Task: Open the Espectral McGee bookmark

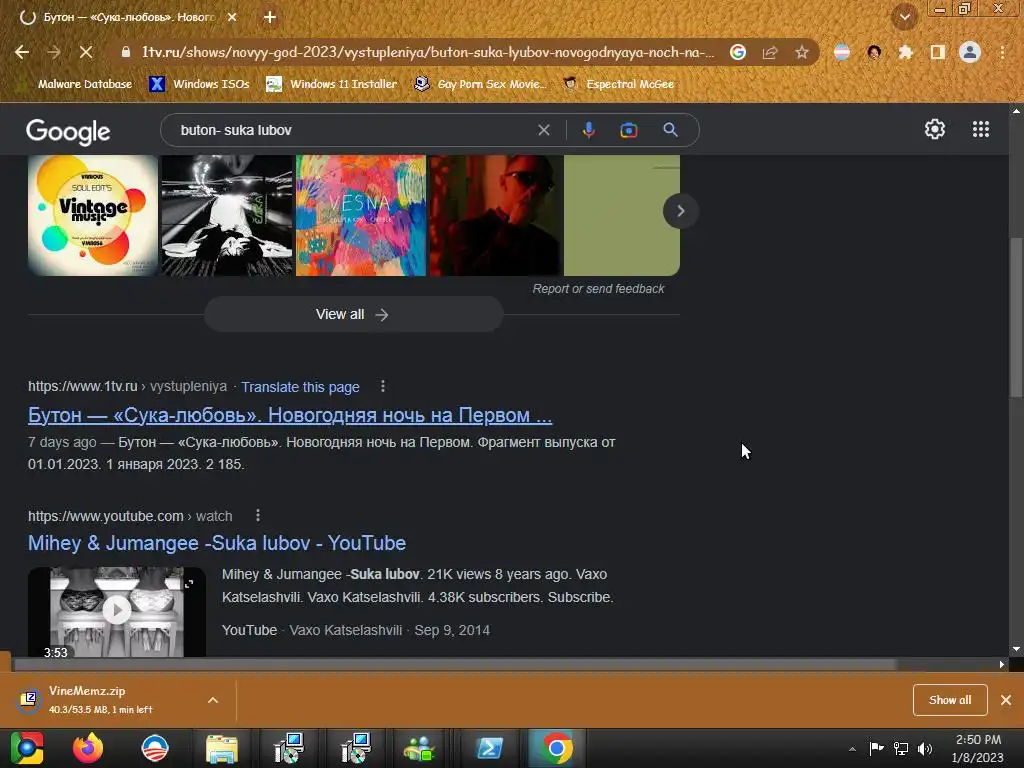Action: tap(618, 84)
